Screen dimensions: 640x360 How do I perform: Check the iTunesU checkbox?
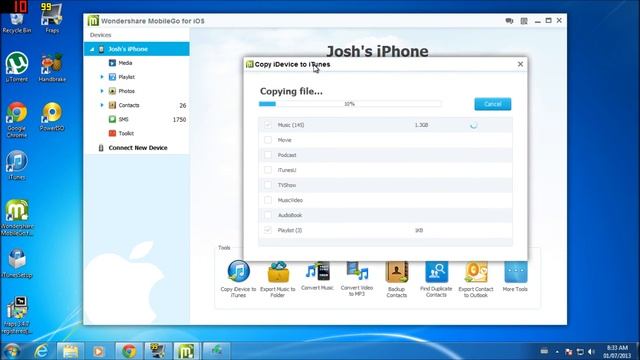268,170
